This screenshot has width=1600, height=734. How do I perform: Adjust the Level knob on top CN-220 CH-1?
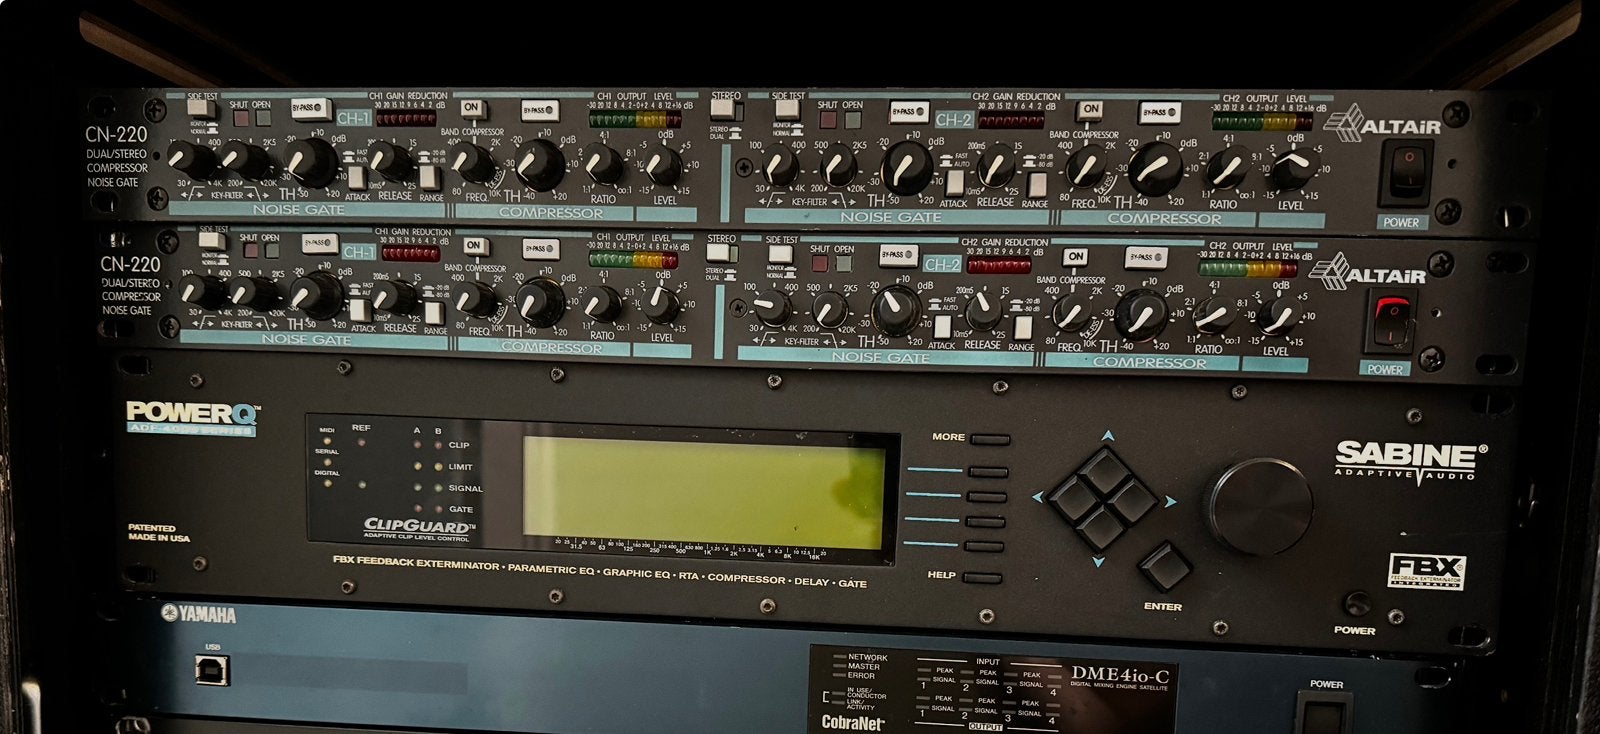pyautogui.click(x=662, y=164)
